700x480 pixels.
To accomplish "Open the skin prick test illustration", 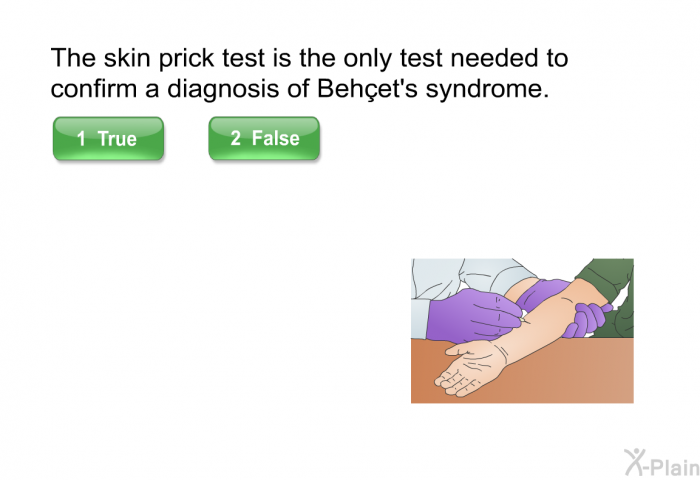I will tap(522, 331).
